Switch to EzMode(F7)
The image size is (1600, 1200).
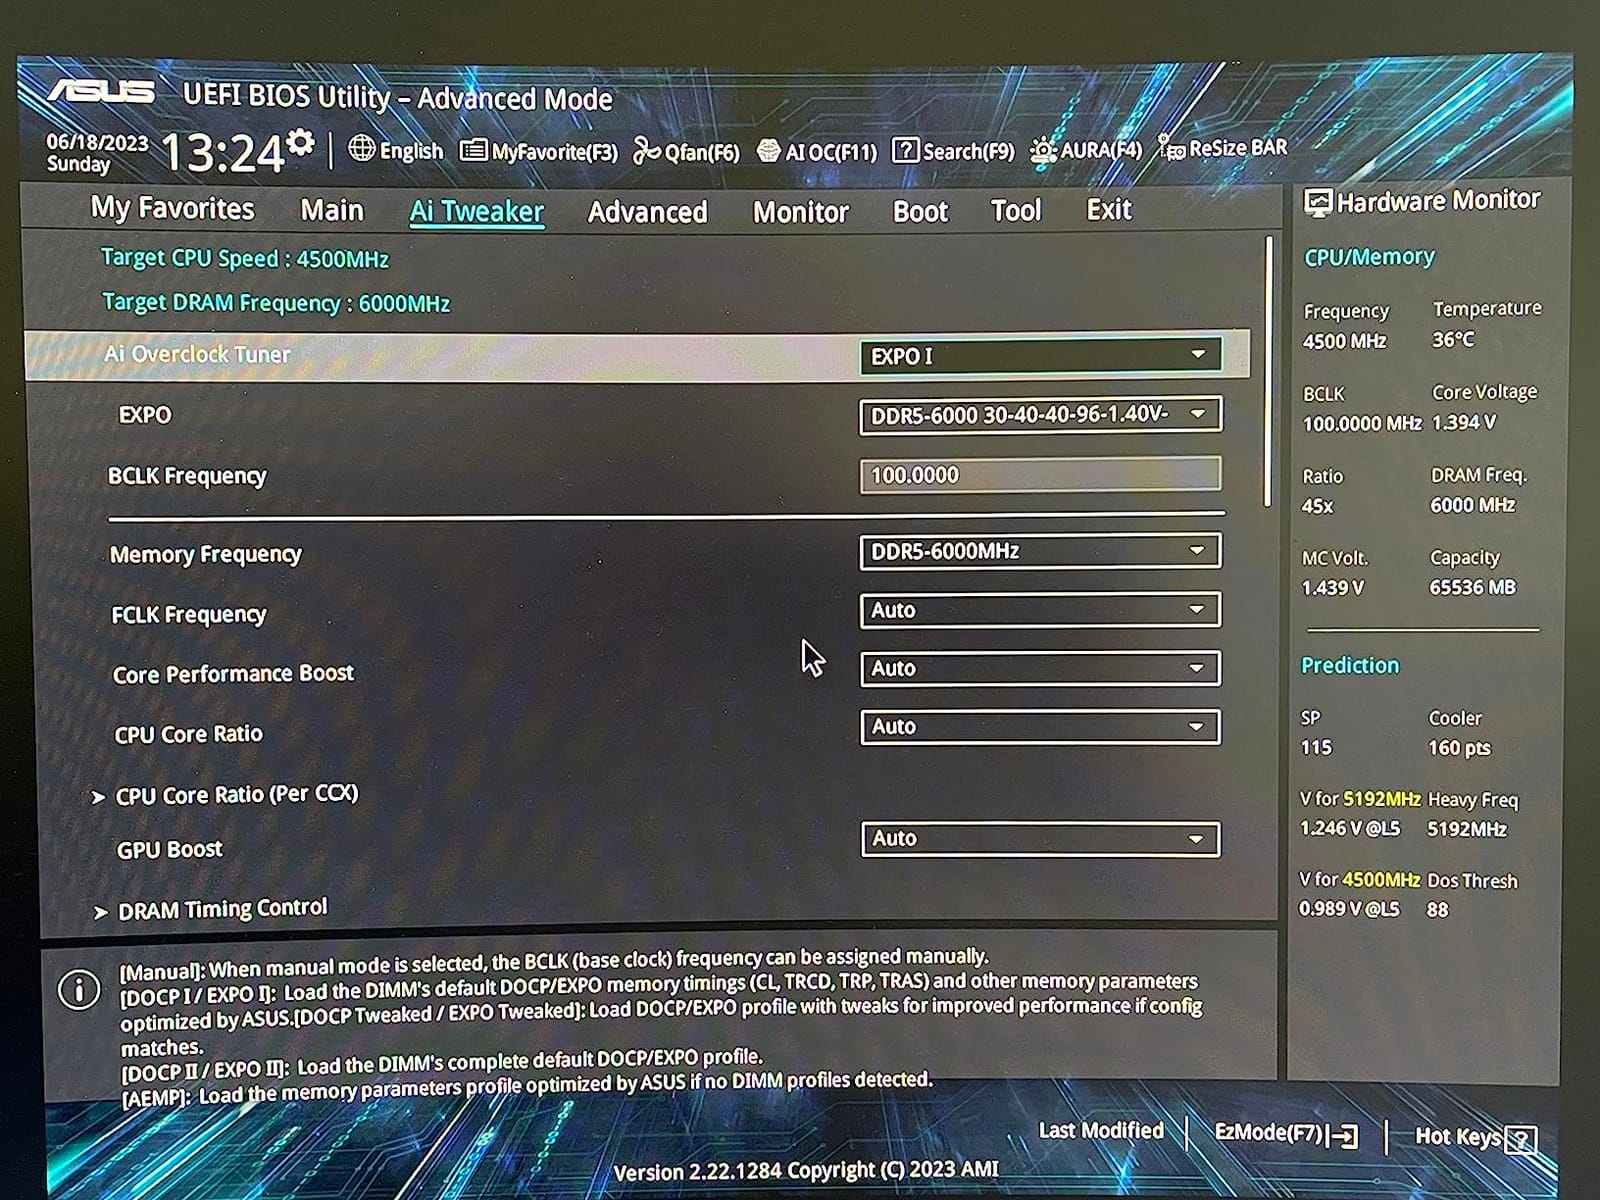click(x=1286, y=1133)
